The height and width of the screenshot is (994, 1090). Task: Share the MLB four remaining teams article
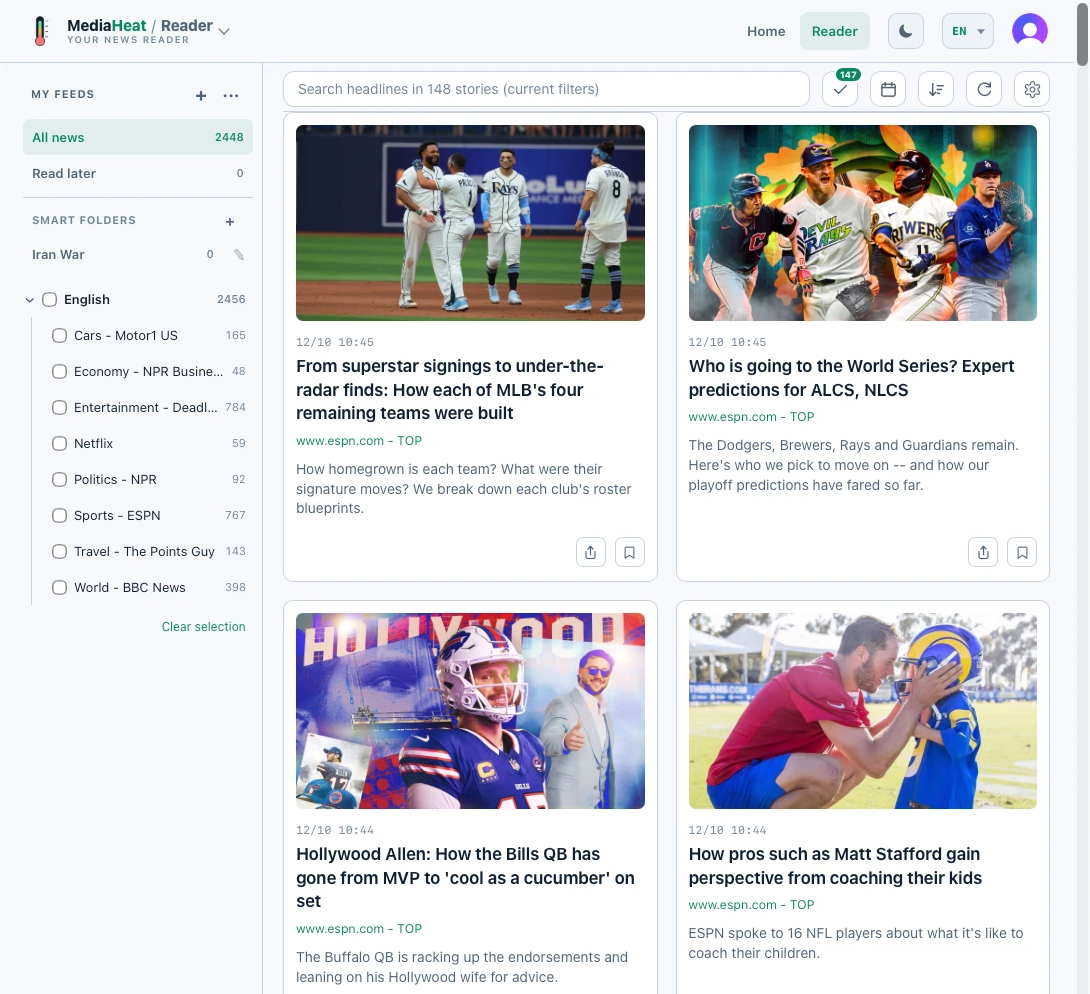point(590,553)
